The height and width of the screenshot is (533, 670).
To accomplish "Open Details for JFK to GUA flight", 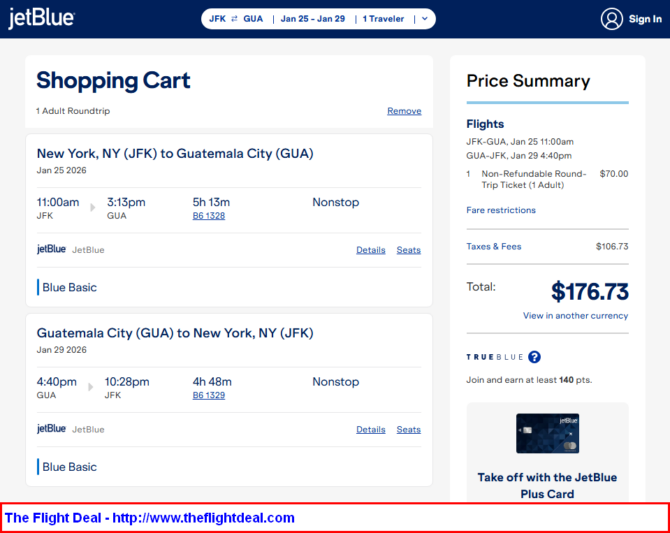I will click(x=370, y=250).
